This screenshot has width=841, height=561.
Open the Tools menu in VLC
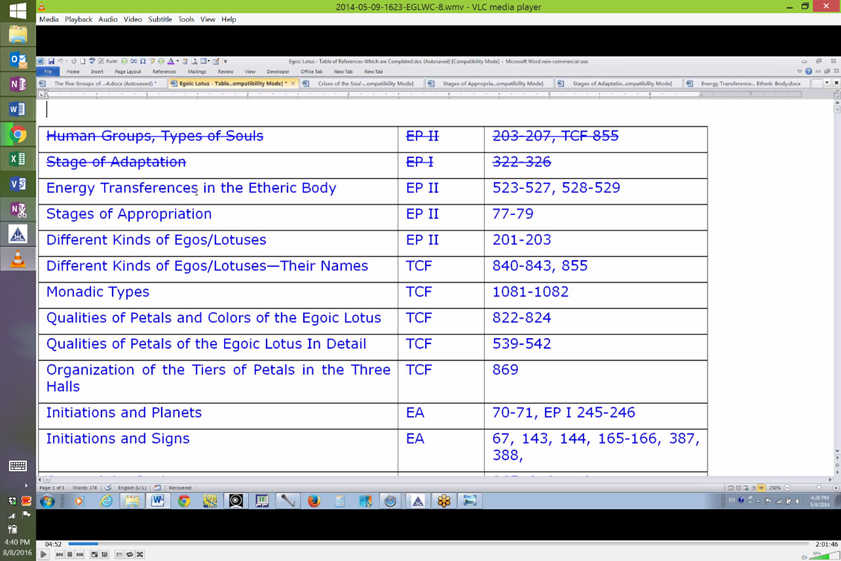[186, 19]
